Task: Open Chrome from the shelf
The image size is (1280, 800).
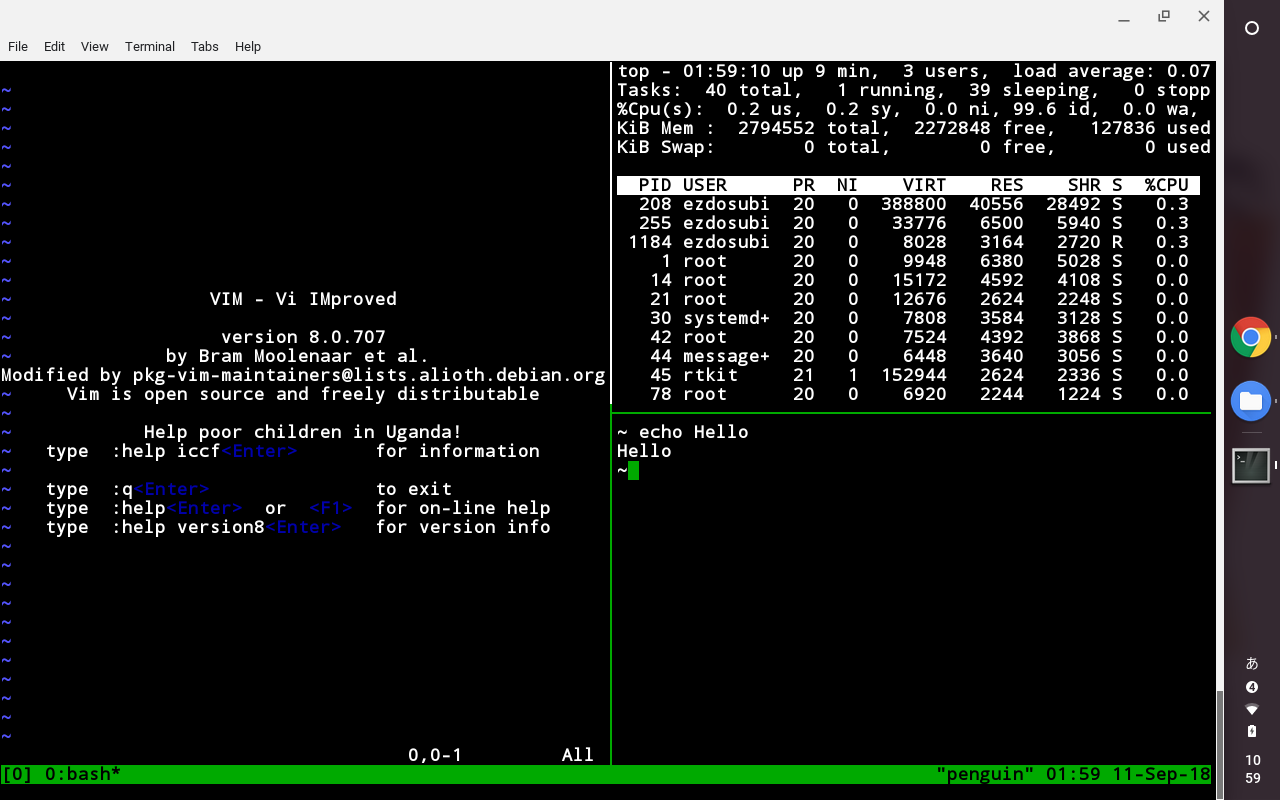Action: [x=1251, y=337]
